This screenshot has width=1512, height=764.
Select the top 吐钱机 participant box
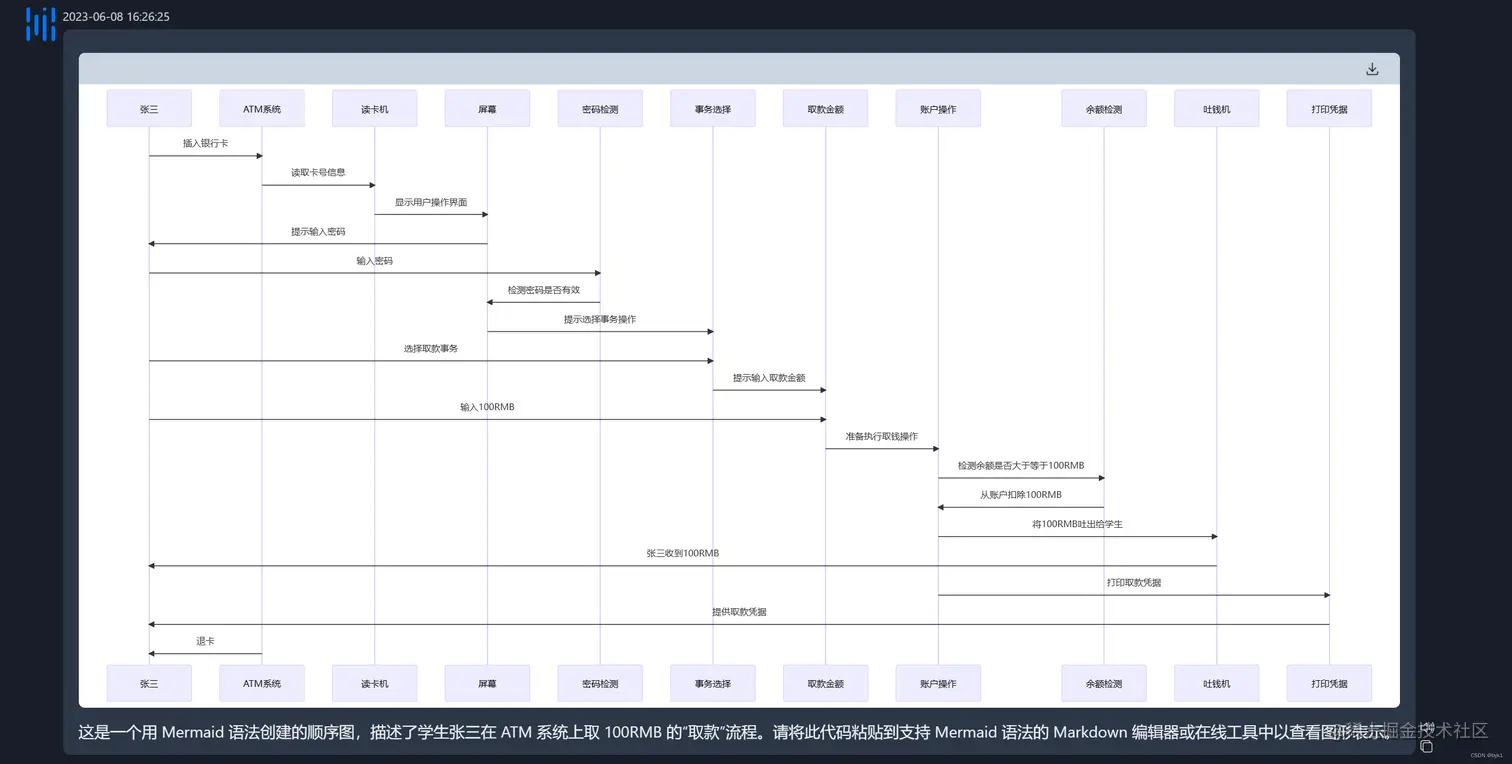pos(1217,109)
